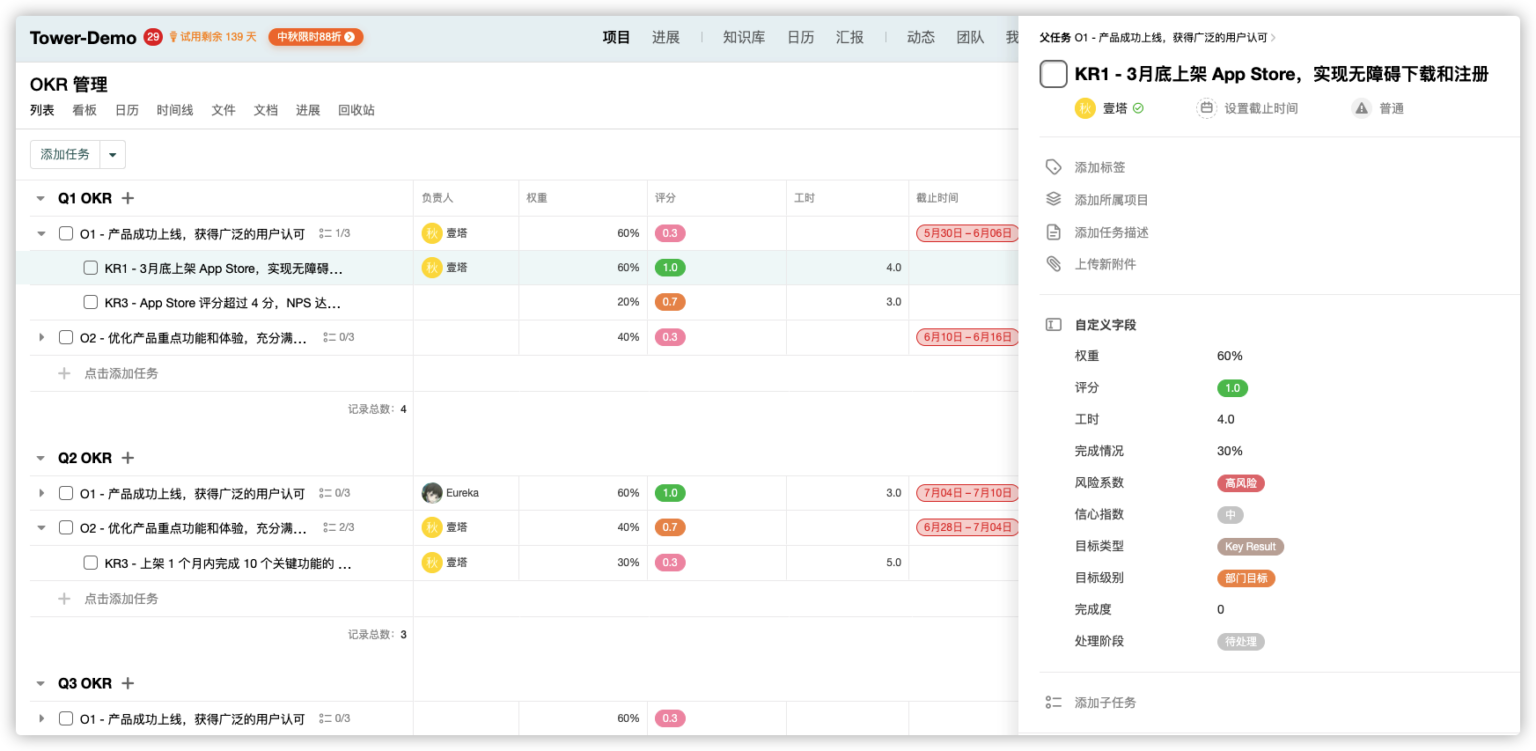
Task: Click the 添加子任务 subtask icon
Action: pyautogui.click(x=1053, y=702)
